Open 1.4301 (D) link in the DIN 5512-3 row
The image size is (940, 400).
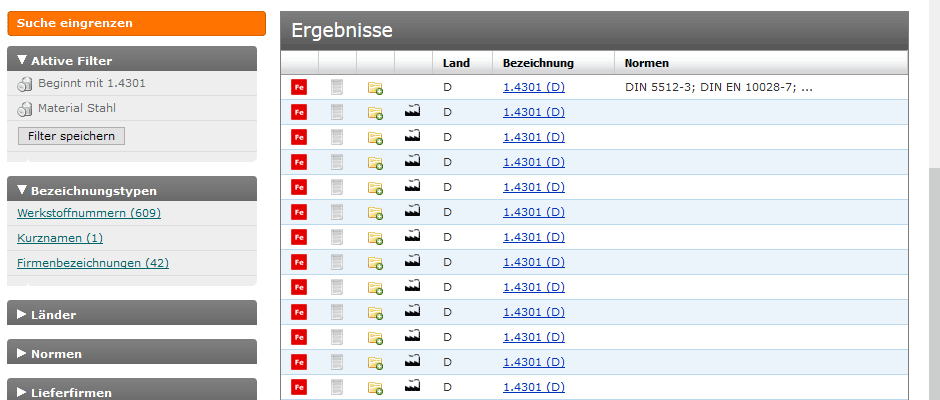(x=533, y=87)
